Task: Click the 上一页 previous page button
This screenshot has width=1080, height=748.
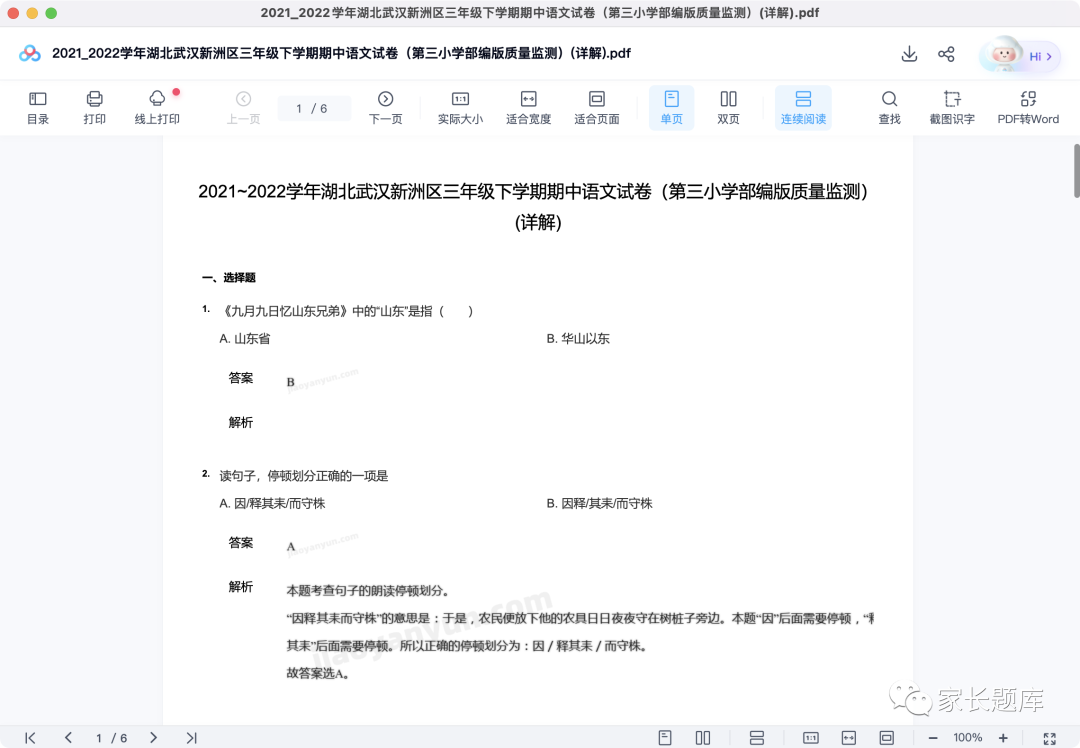Action: [x=243, y=108]
